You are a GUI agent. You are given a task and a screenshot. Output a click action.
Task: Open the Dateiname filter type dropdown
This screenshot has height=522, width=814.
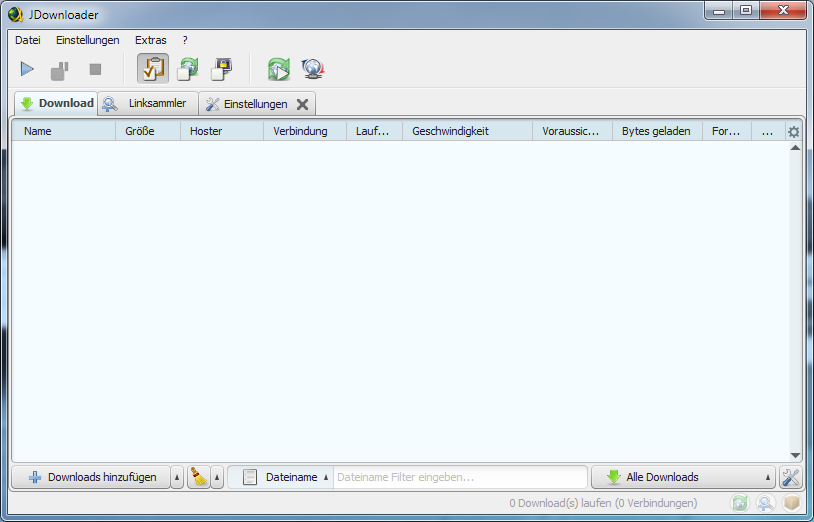281,477
